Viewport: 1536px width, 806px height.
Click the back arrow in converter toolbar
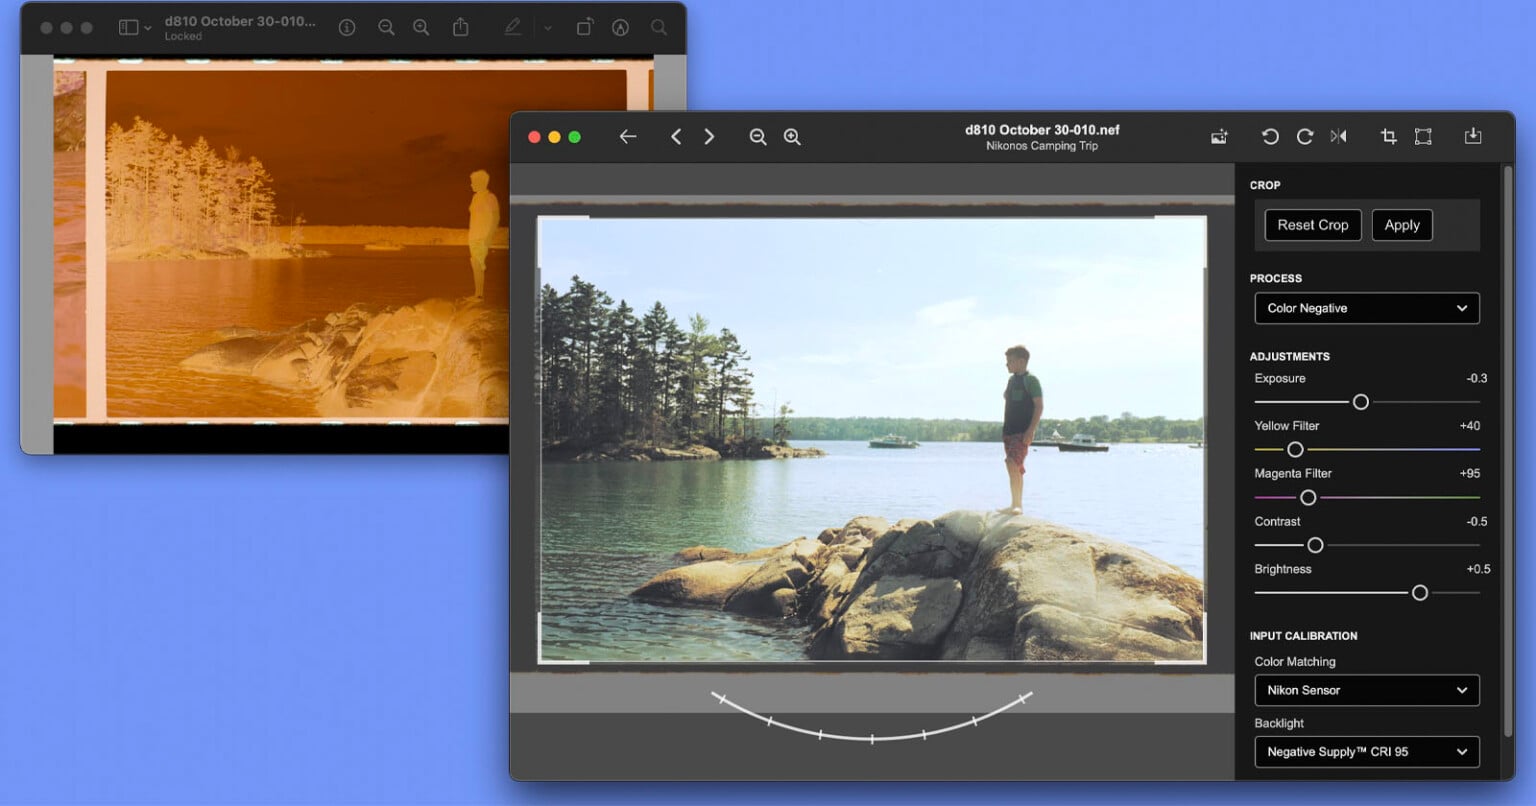point(628,137)
